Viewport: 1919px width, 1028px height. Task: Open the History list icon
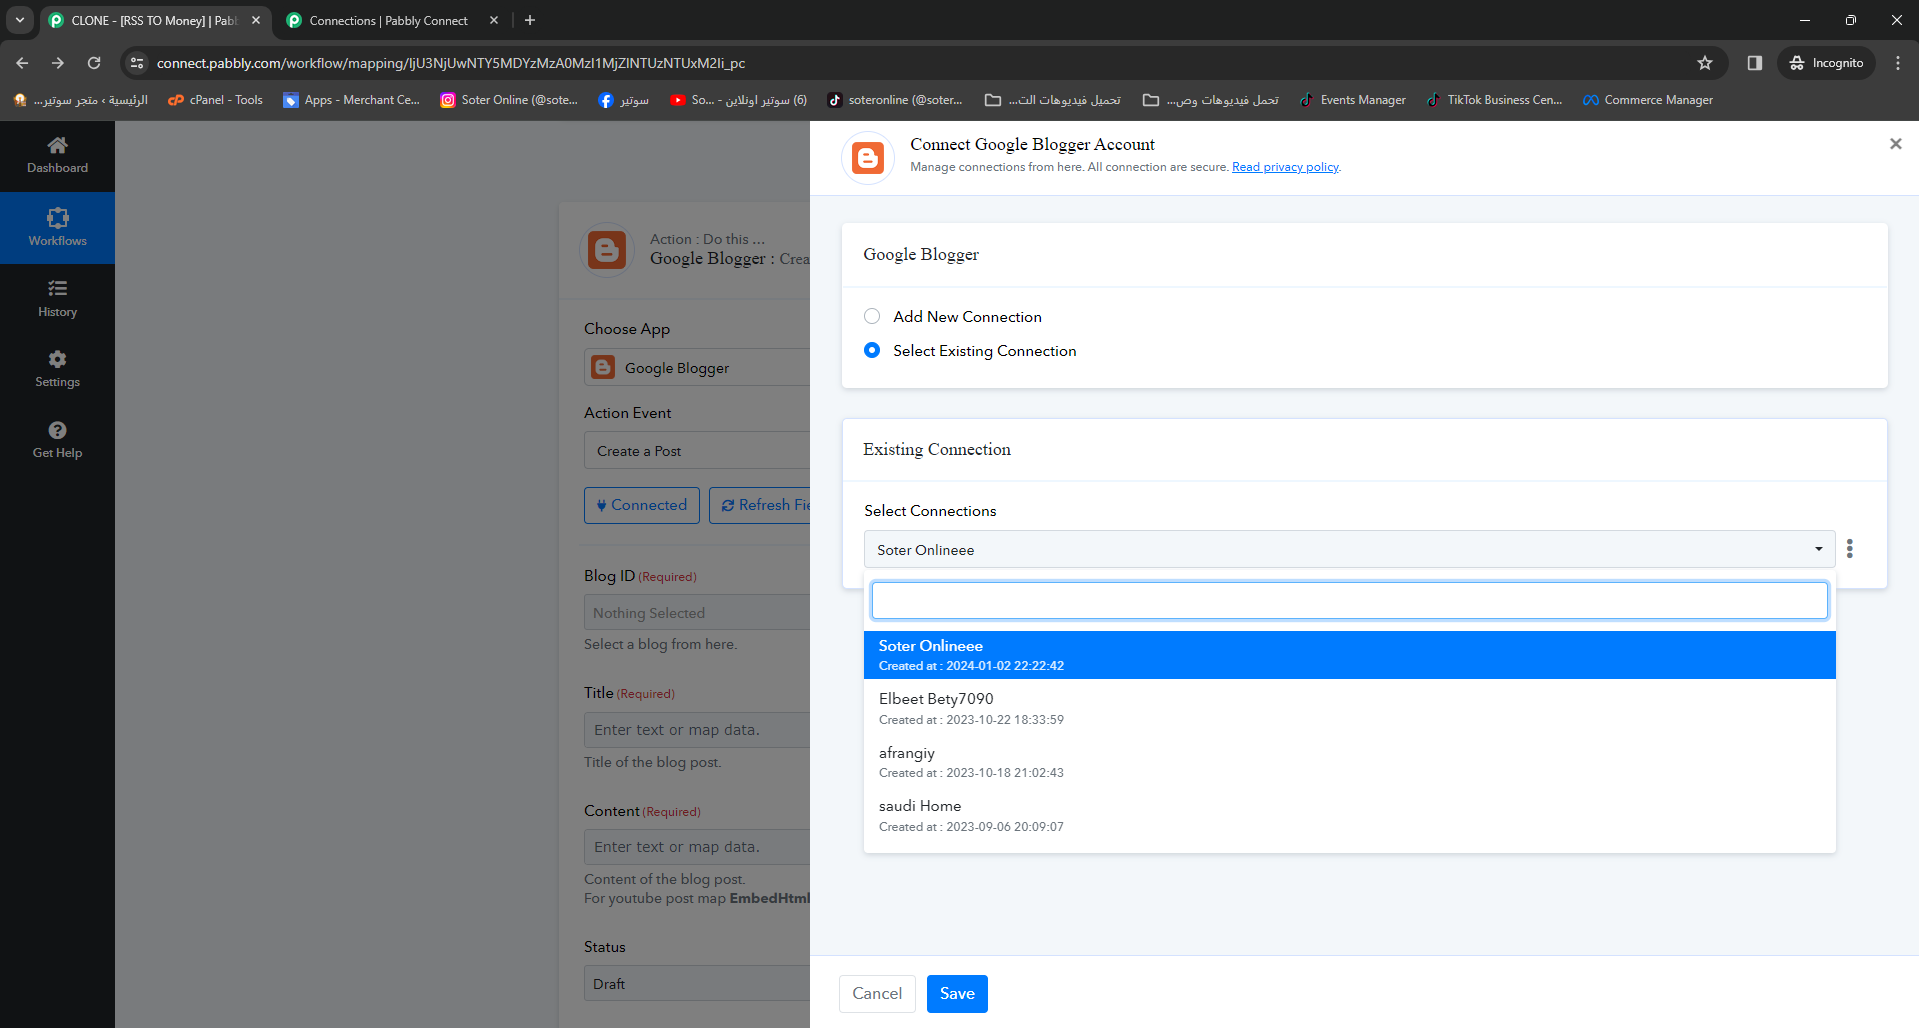coord(57,289)
